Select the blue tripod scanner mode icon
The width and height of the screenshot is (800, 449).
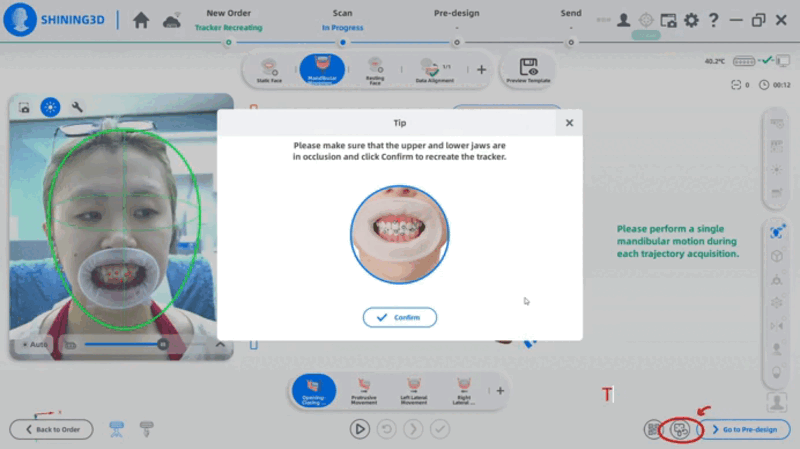[x=117, y=429]
